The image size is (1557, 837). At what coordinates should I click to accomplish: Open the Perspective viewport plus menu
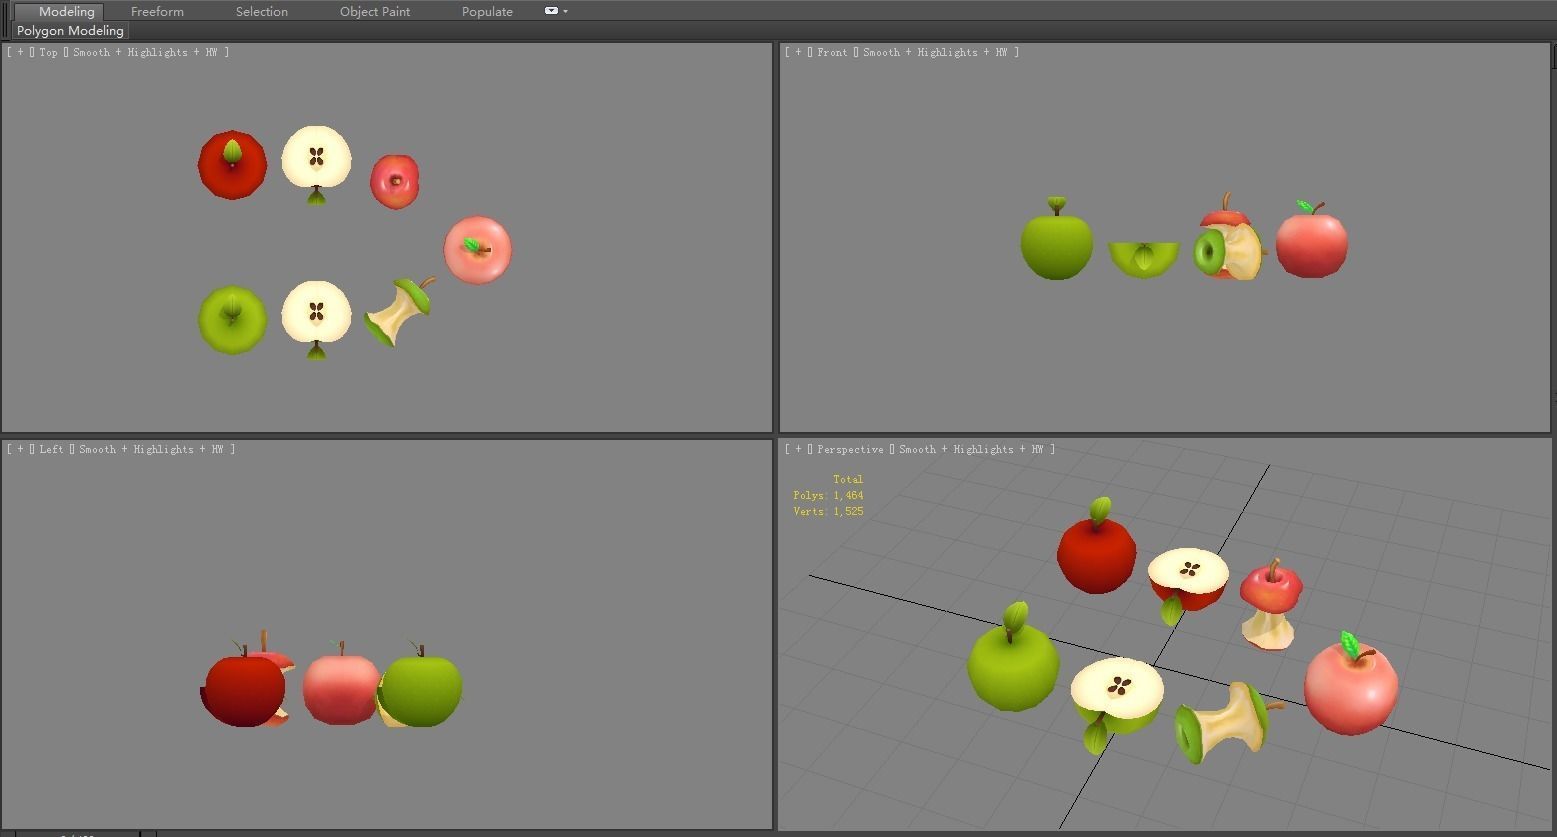pos(799,449)
